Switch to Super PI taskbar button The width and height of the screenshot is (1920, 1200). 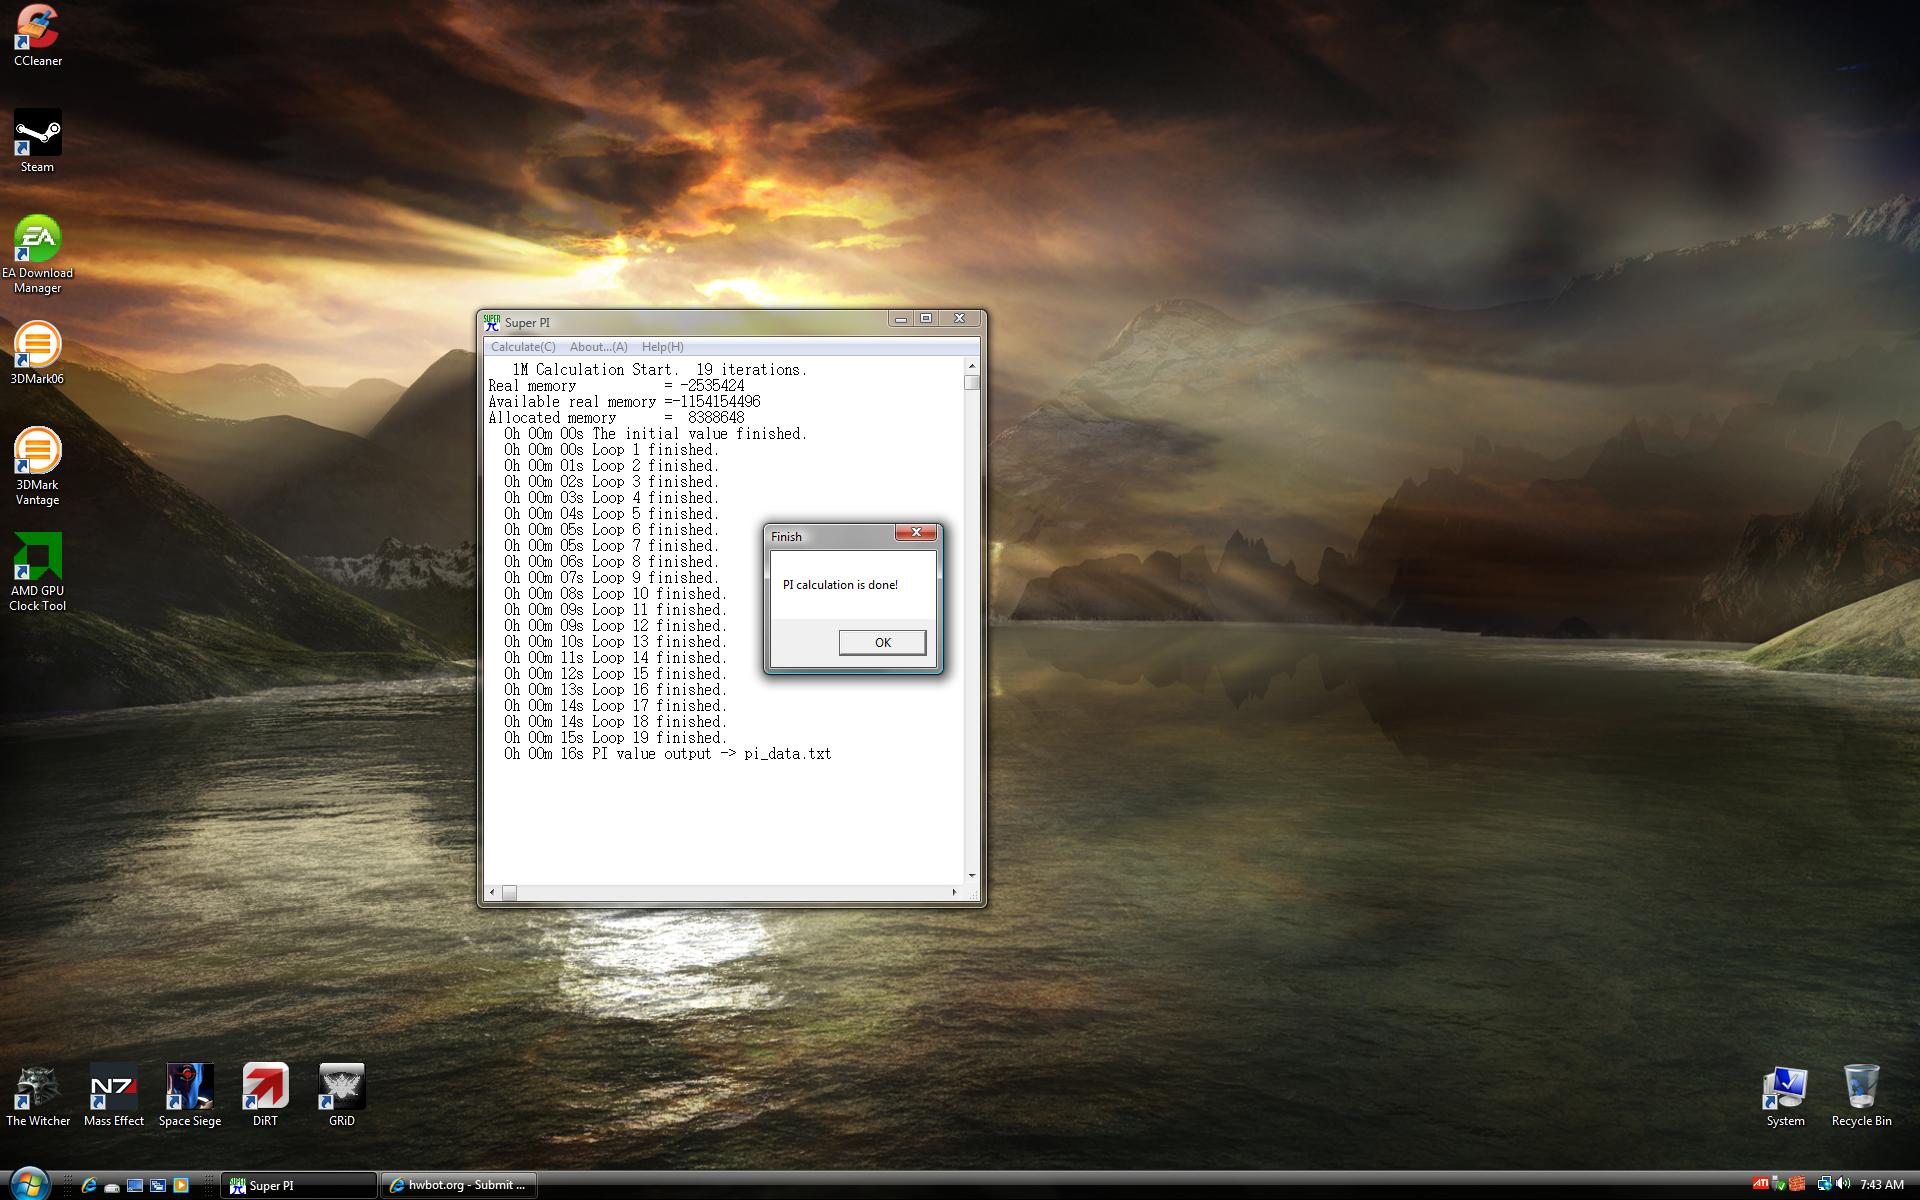[x=299, y=1185]
